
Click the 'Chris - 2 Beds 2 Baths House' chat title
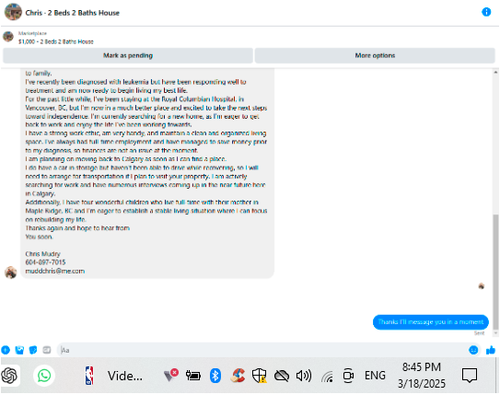[x=72, y=13]
